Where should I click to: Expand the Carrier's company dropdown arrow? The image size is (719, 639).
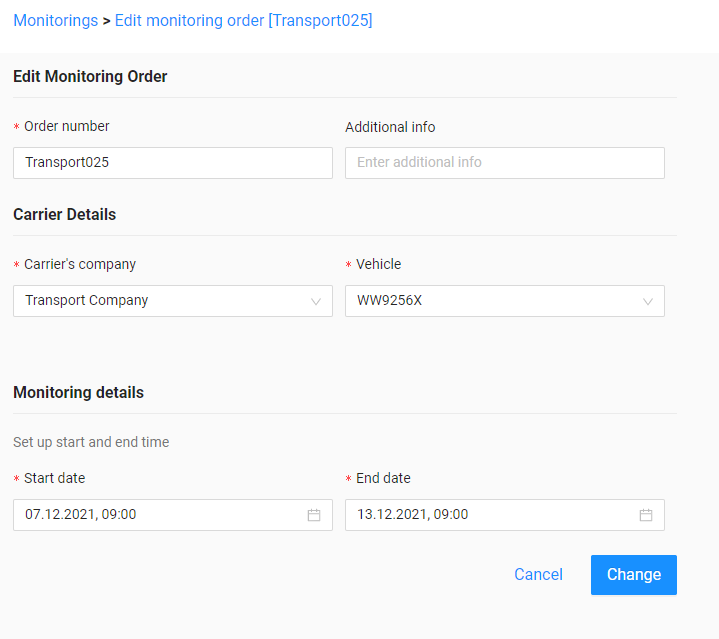[x=316, y=301]
